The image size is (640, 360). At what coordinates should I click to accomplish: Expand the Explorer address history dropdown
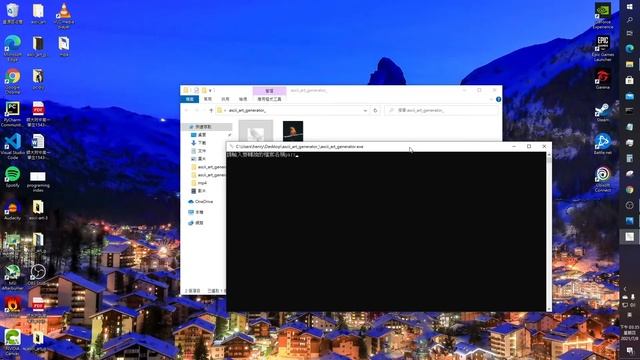click(x=365, y=110)
